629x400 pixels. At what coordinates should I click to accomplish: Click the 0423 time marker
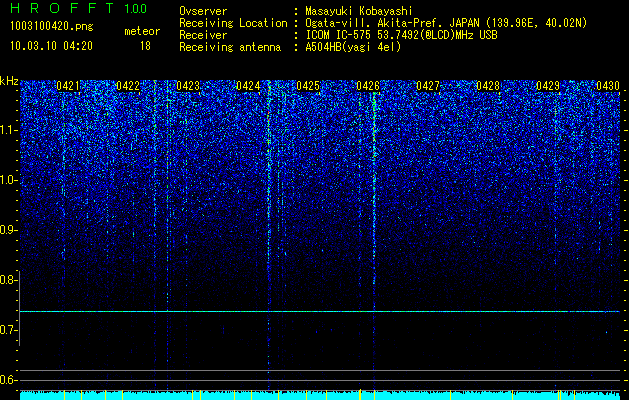(188, 85)
